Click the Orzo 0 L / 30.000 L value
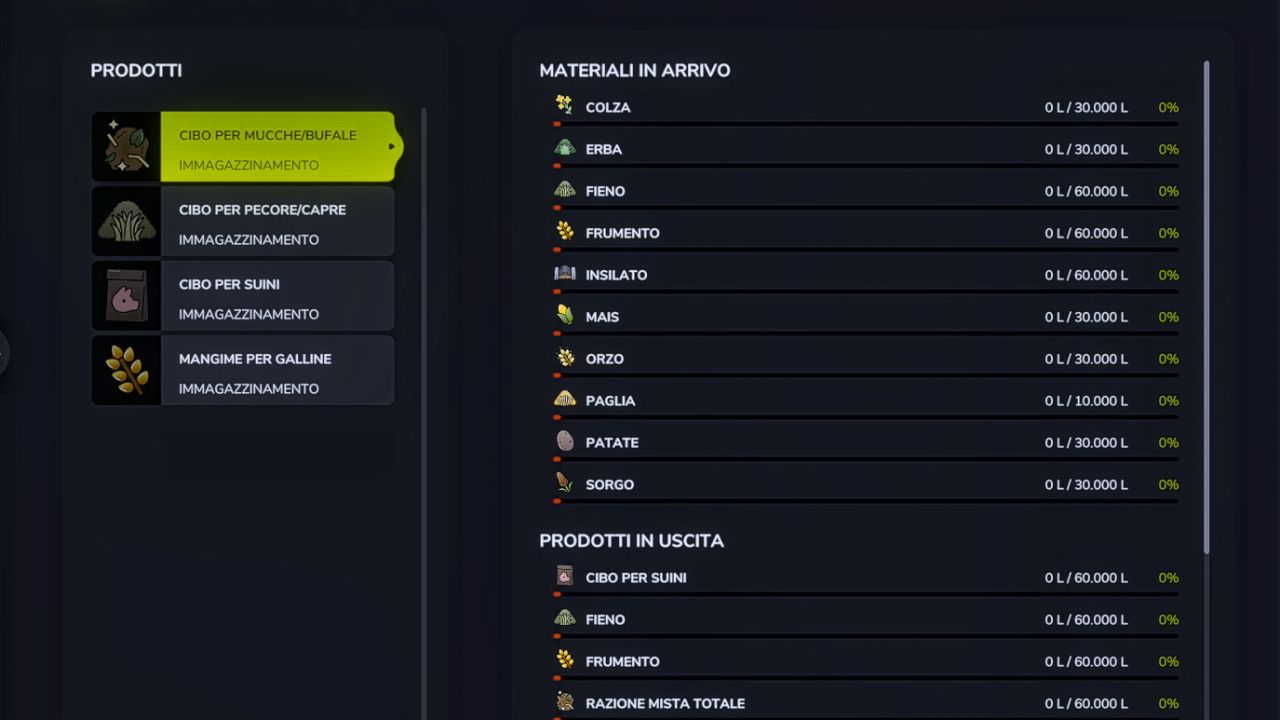 [x=1086, y=359]
